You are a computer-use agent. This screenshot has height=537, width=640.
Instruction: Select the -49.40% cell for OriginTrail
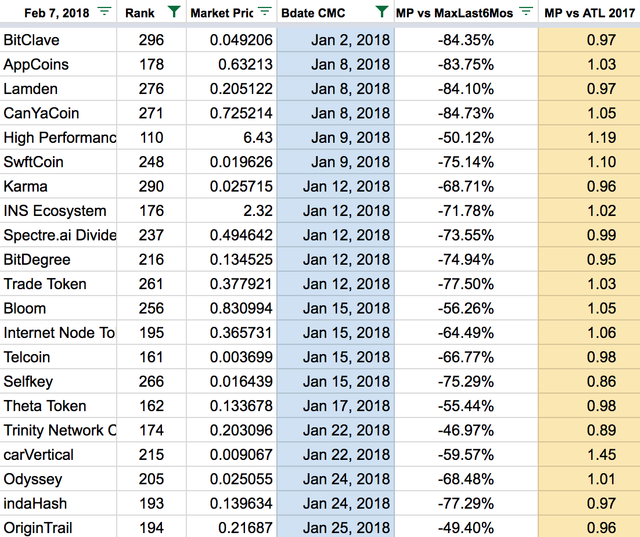pos(466,527)
